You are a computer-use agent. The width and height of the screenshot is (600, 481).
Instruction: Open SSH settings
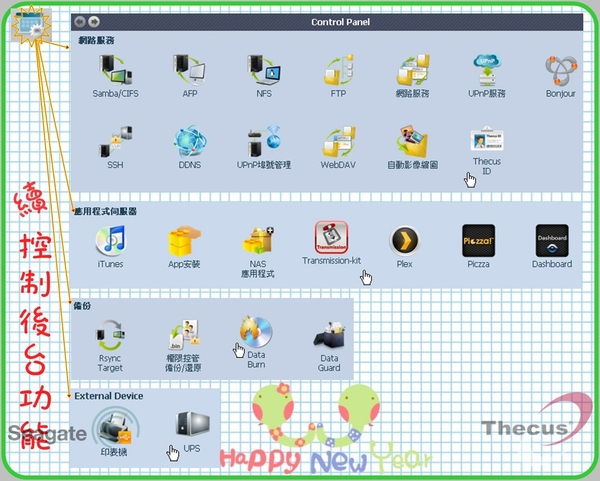pos(116,142)
